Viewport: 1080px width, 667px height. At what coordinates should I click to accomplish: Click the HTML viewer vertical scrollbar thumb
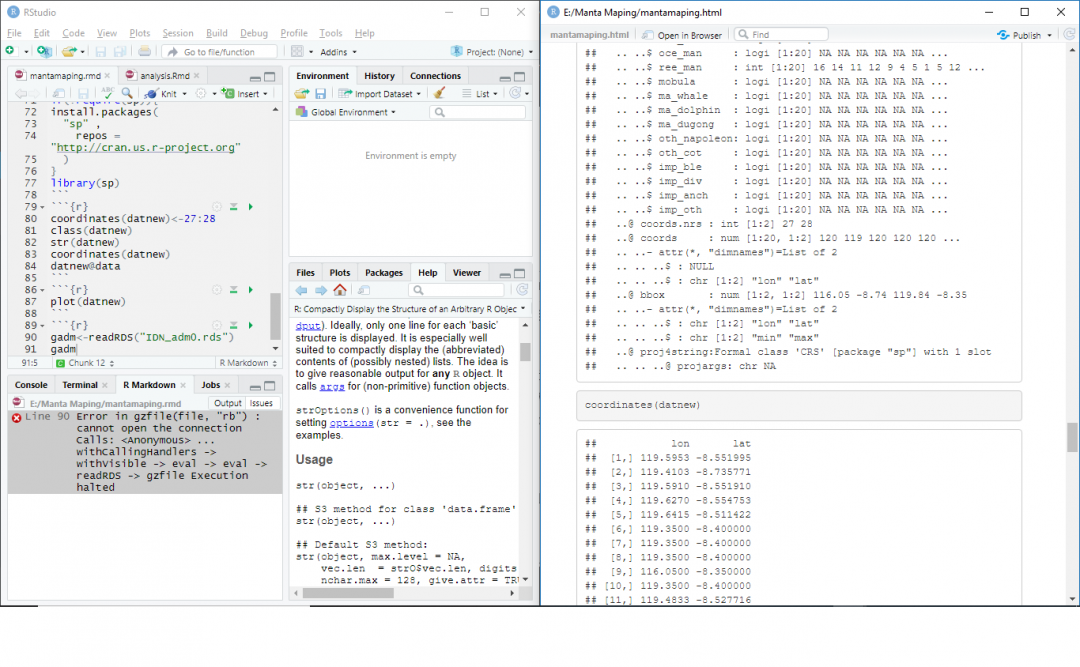1072,438
